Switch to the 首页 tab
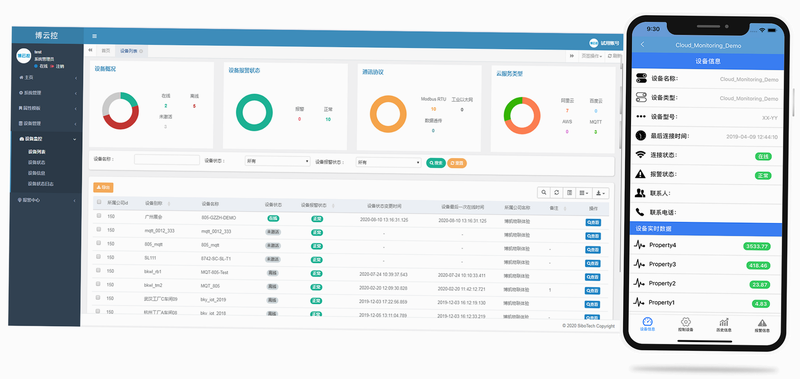The width and height of the screenshot is (800, 379). click(106, 50)
